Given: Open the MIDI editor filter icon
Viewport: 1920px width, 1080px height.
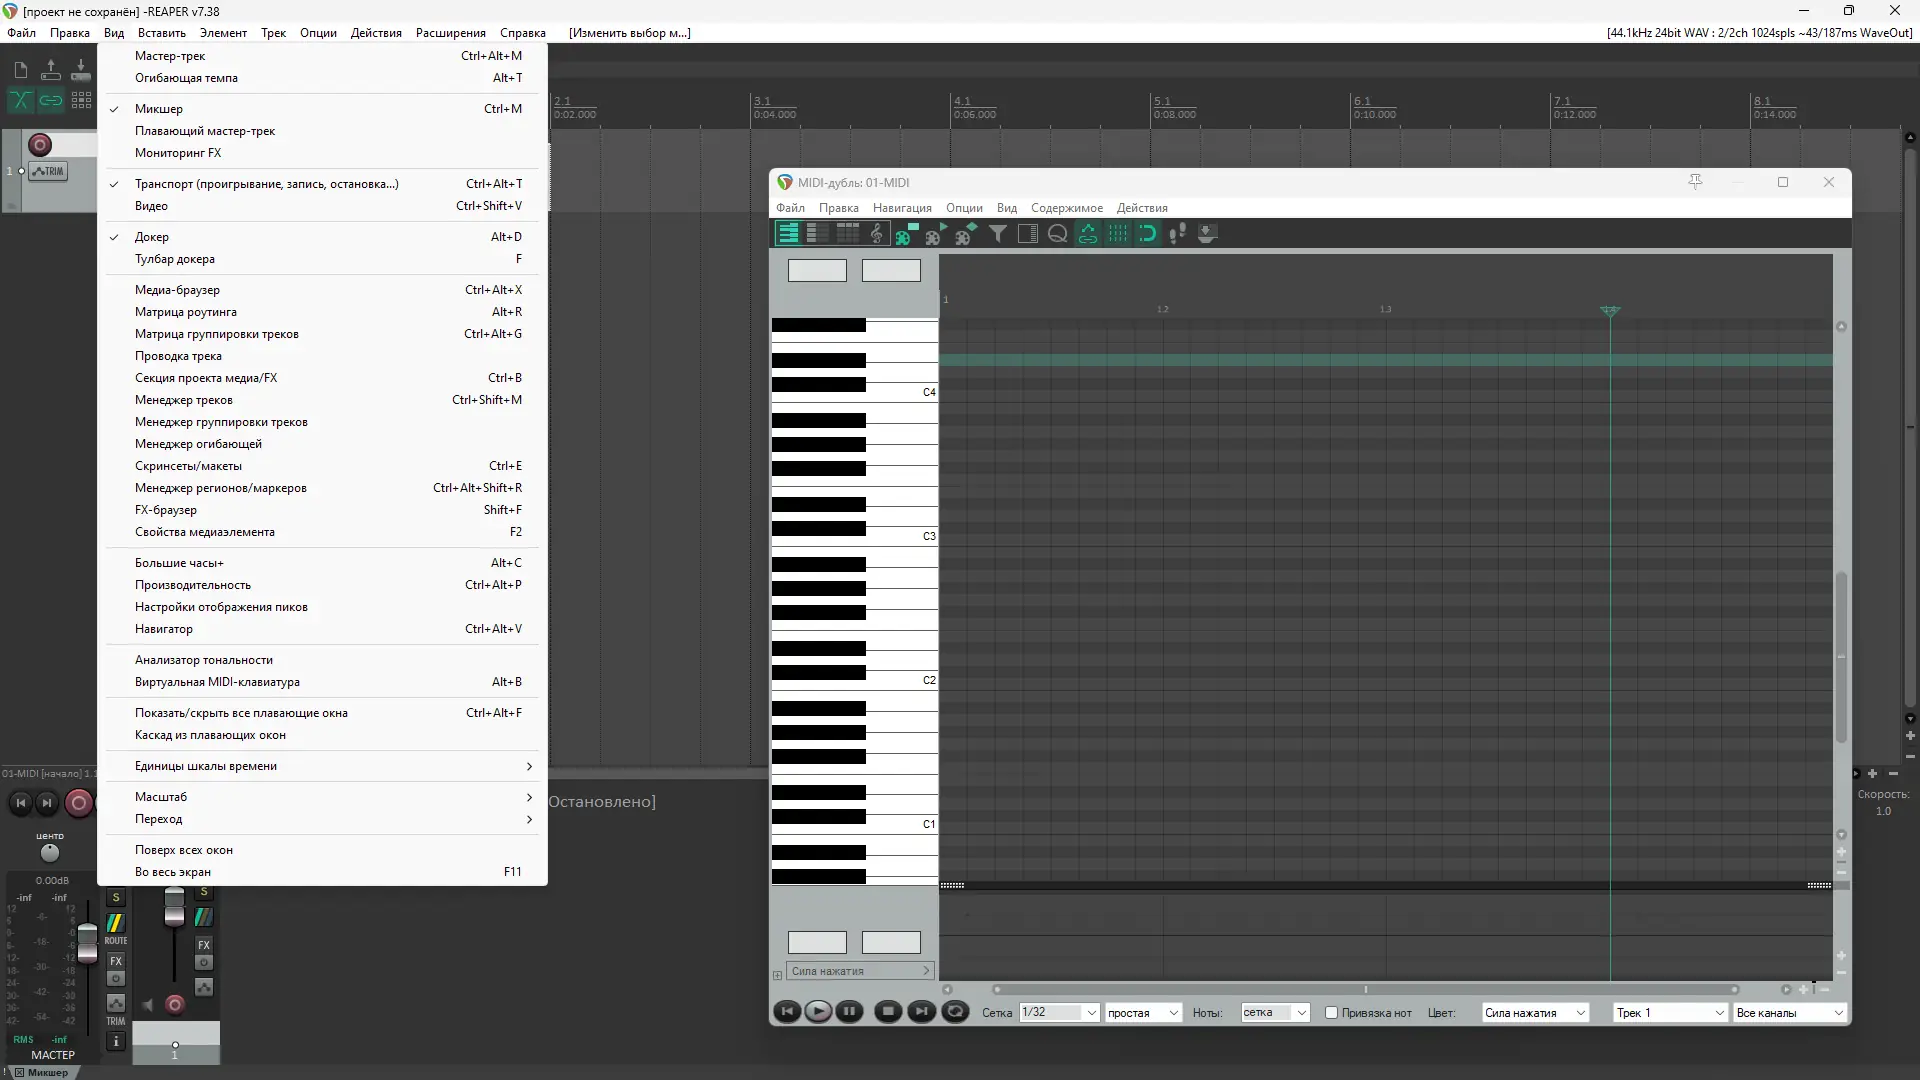Looking at the screenshot, I should (997, 234).
